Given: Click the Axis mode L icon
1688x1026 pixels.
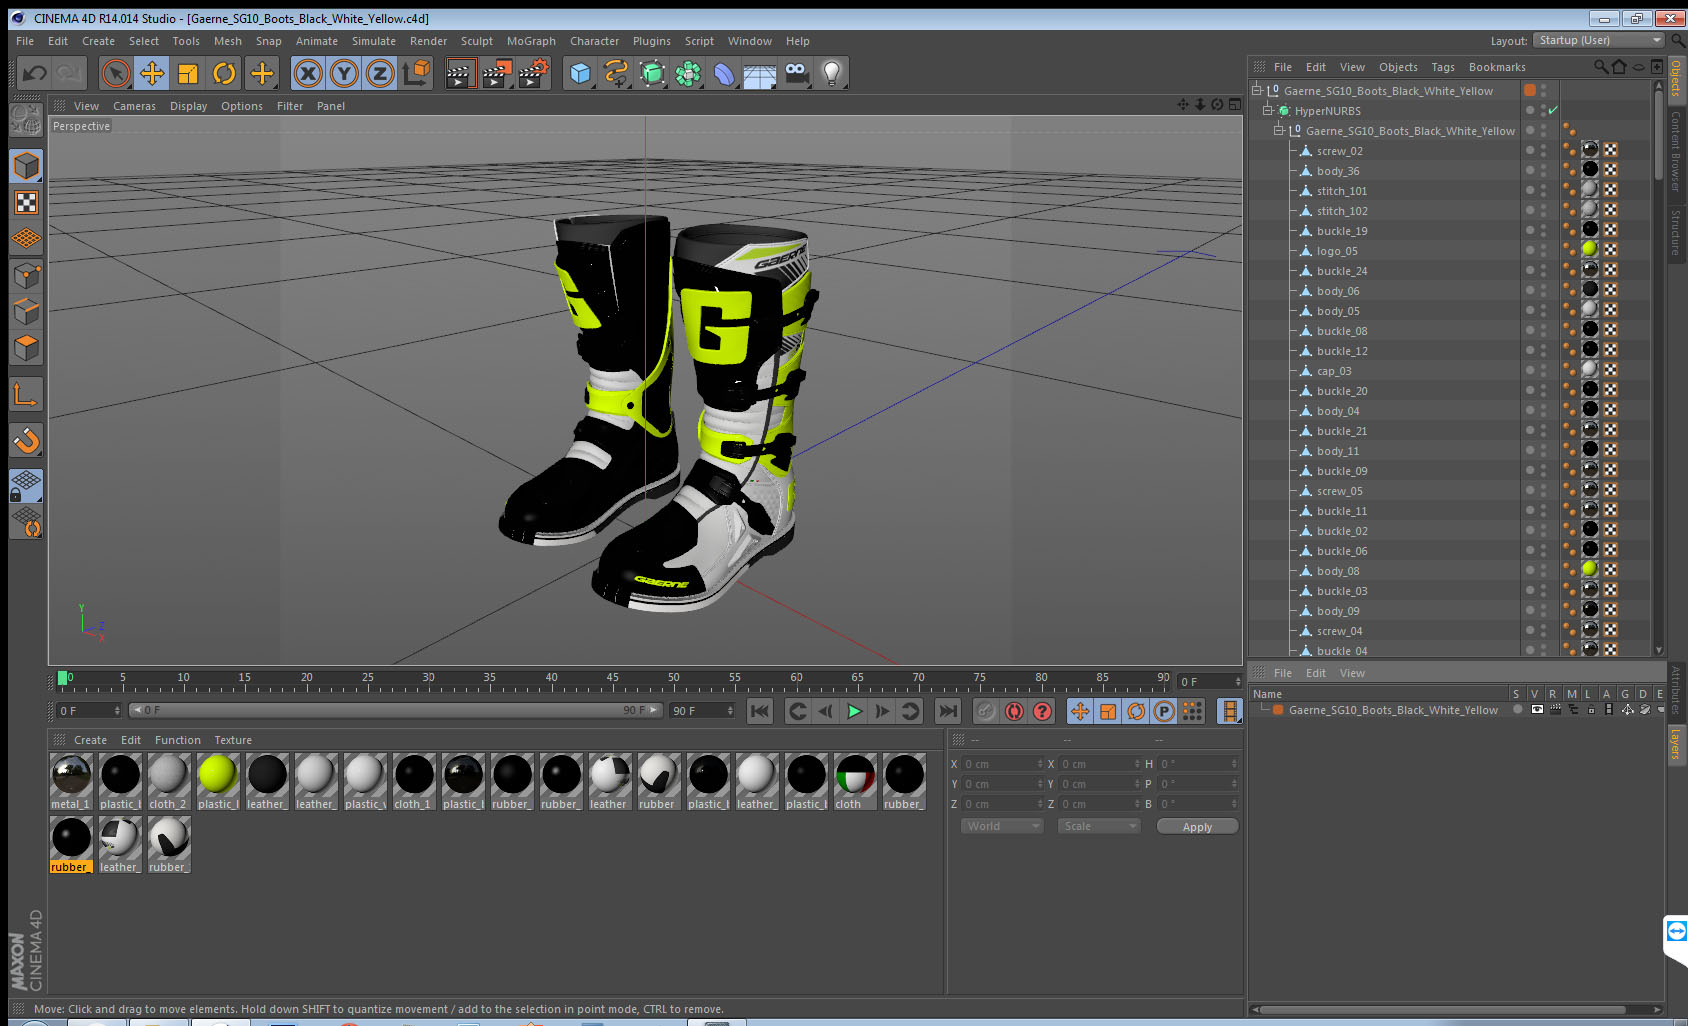Looking at the screenshot, I should (26, 395).
